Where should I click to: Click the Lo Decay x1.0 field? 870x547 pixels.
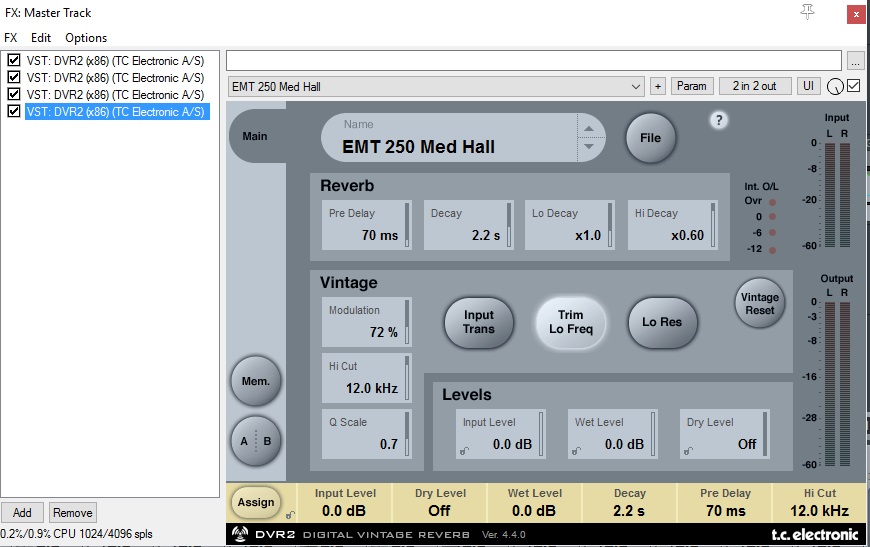coord(570,225)
